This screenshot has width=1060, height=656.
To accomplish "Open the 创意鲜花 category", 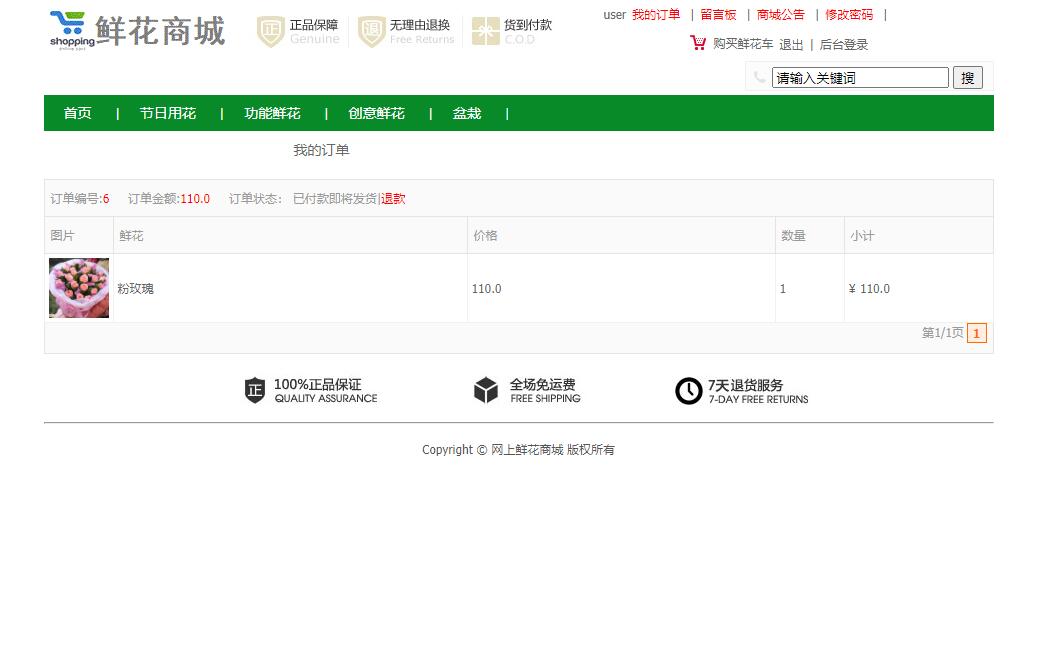I will pyautogui.click(x=376, y=113).
